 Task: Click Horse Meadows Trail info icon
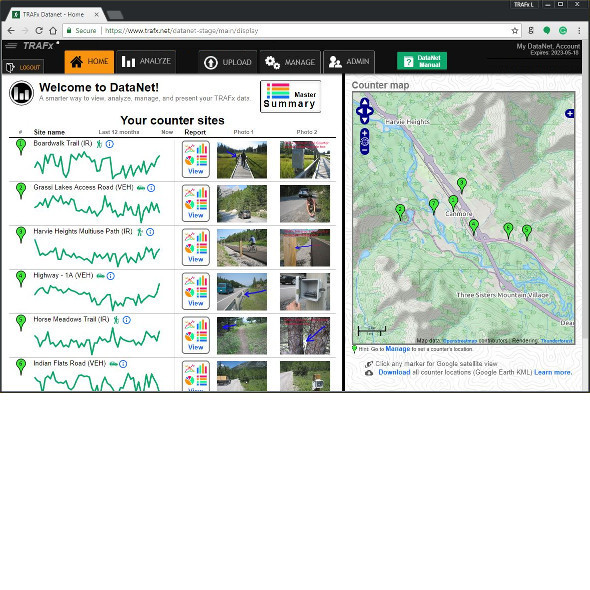pyautogui.click(x=127, y=320)
